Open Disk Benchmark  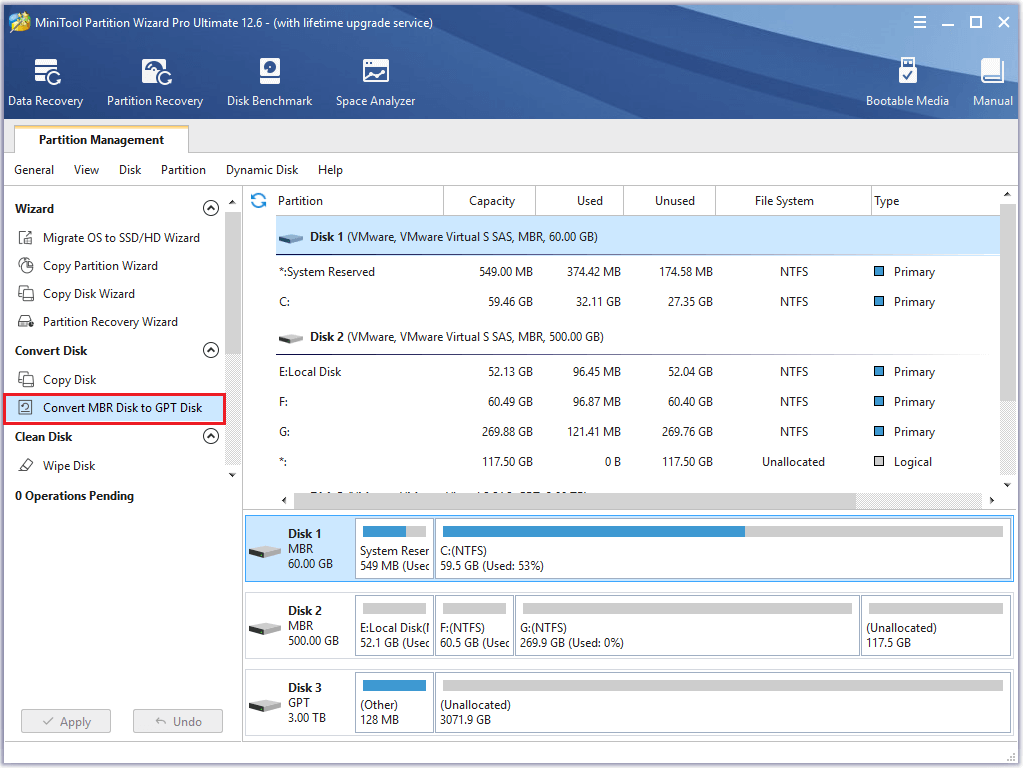(269, 82)
